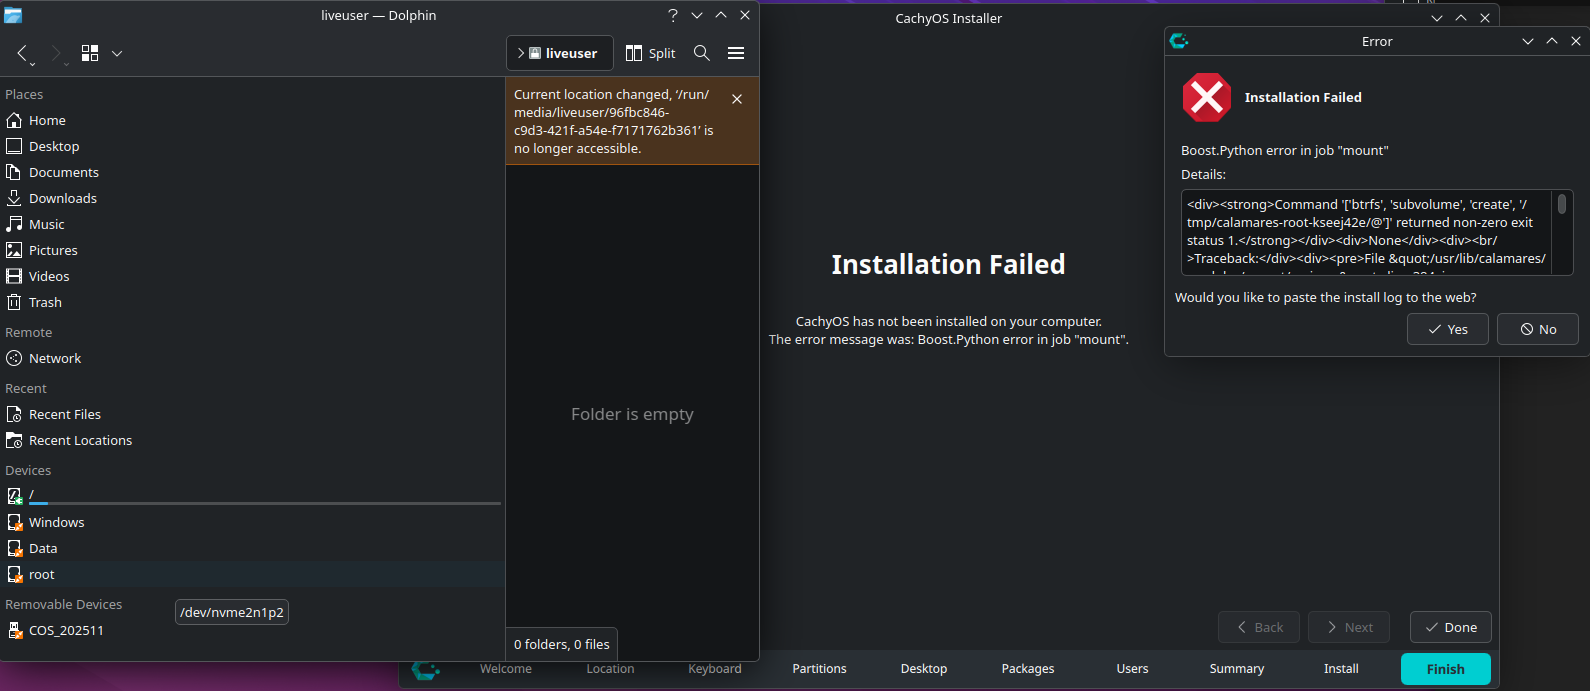Open Videos in Places panel
This screenshot has height=691, width=1590.
point(252,276)
